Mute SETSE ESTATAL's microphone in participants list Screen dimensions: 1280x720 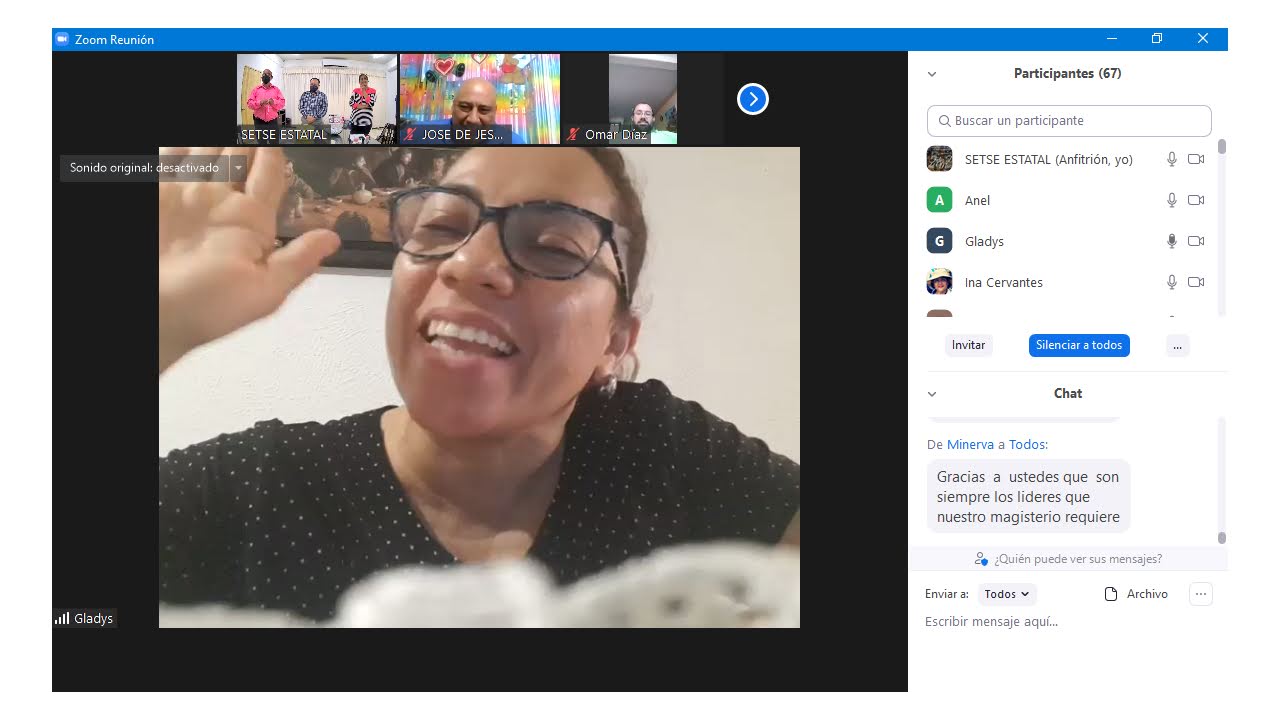point(1172,159)
